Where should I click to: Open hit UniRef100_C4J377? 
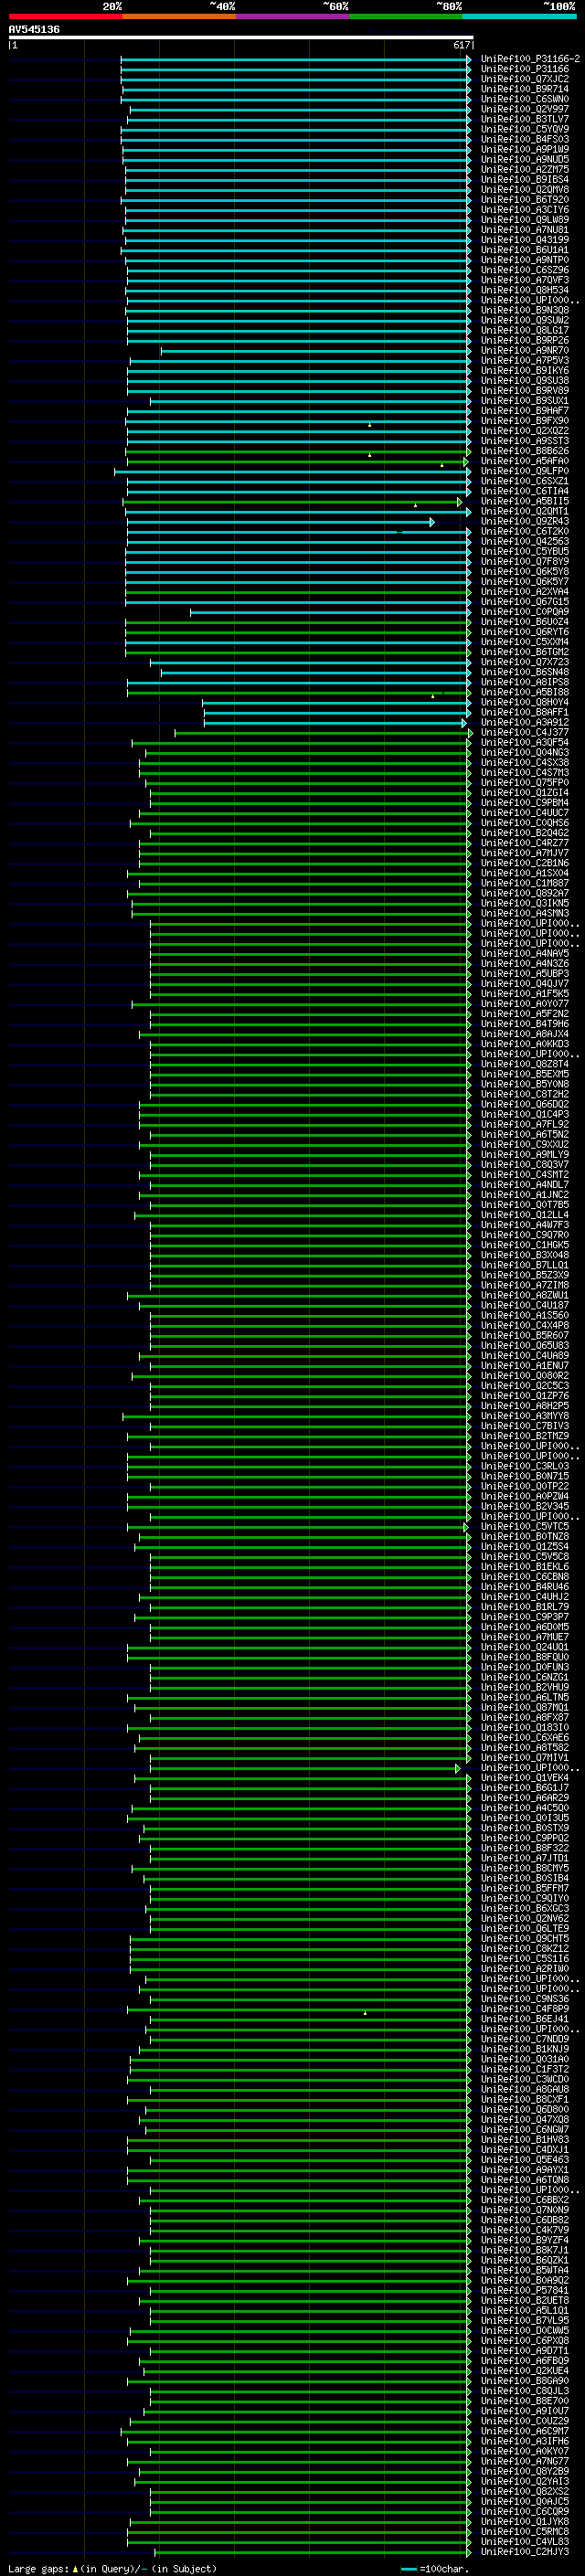point(525,732)
